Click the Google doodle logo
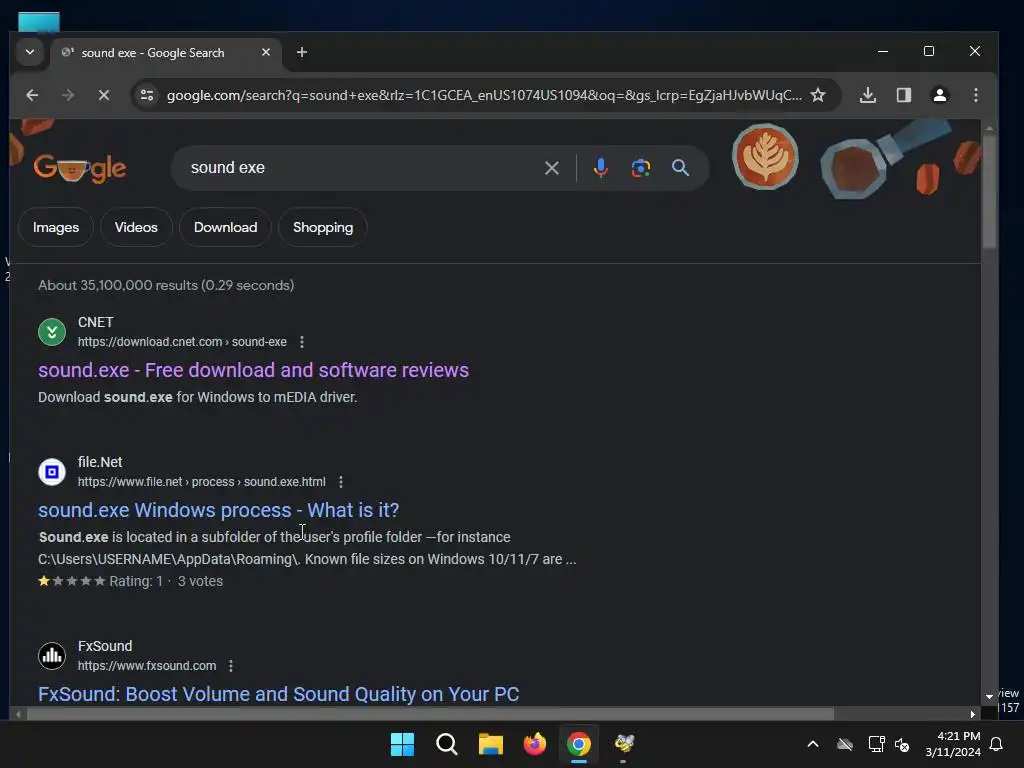This screenshot has height=768, width=1024. 80,168
